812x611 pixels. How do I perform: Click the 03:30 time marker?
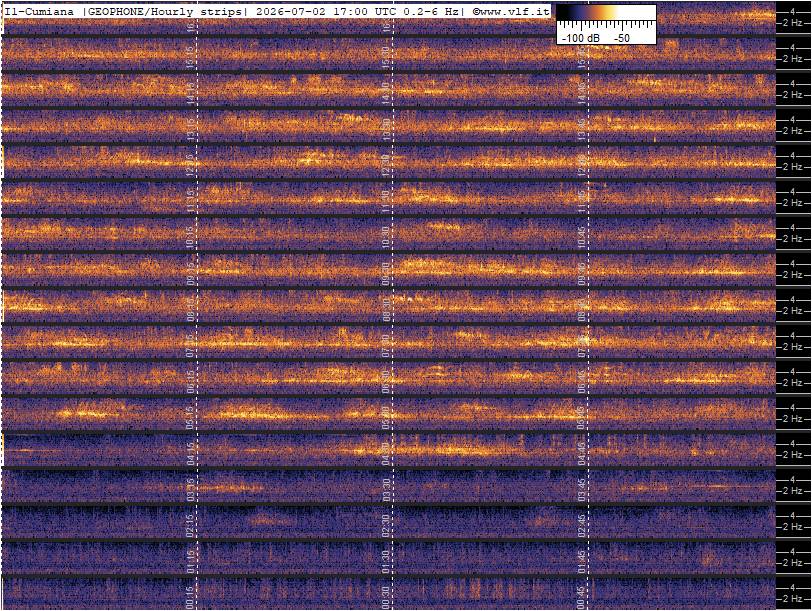[x=386, y=489]
